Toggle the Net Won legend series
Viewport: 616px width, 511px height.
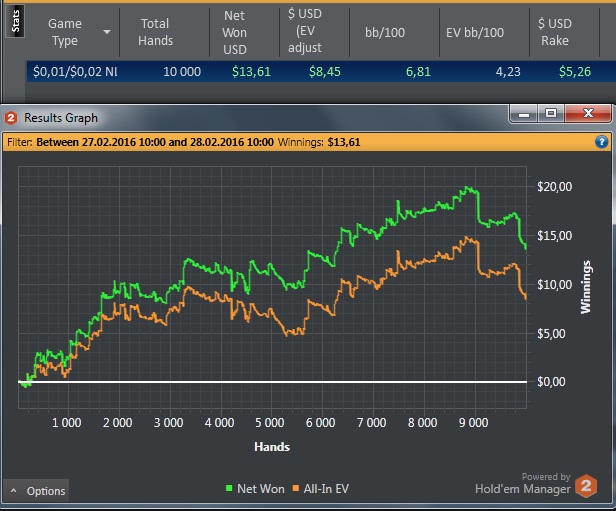click(255, 489)
